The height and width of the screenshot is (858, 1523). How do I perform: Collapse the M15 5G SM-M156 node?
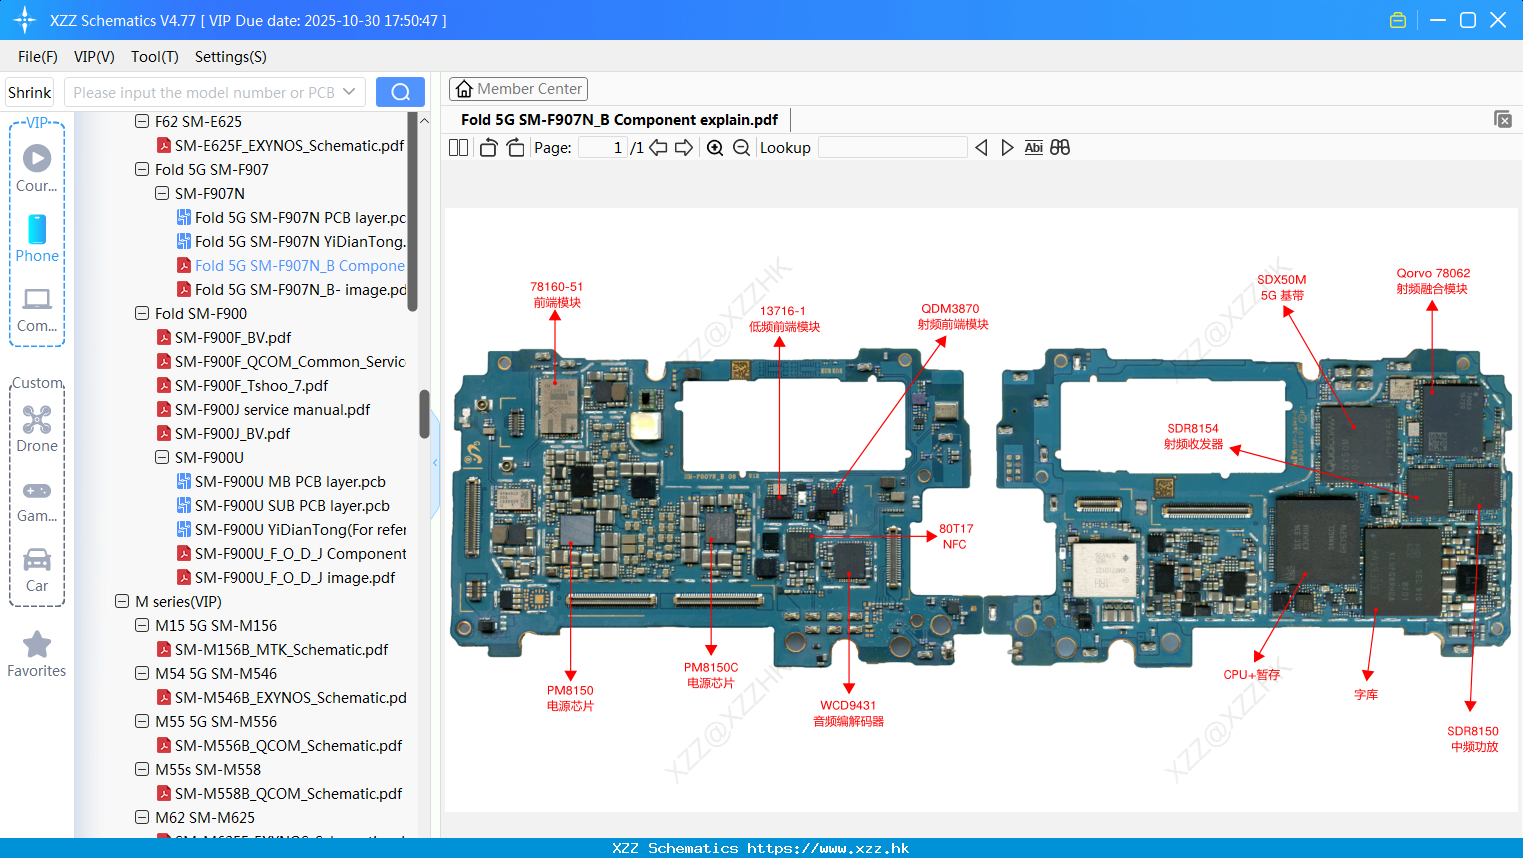tap(142, 626)
